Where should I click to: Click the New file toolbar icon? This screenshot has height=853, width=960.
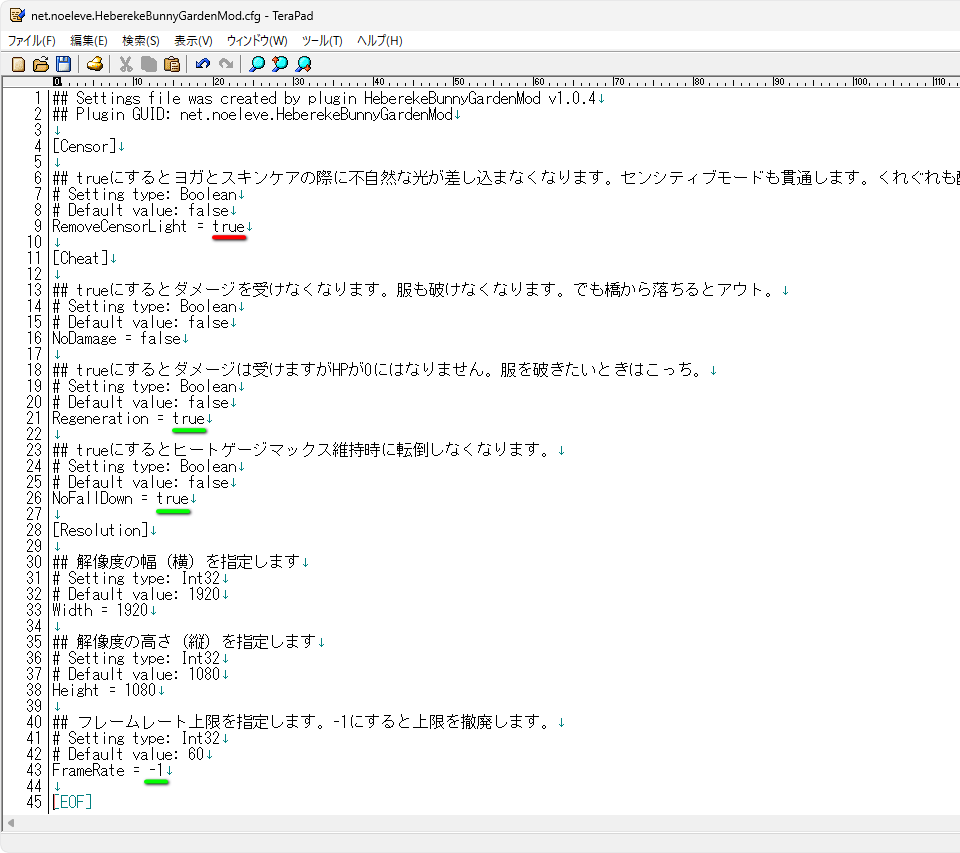[18, 64]
